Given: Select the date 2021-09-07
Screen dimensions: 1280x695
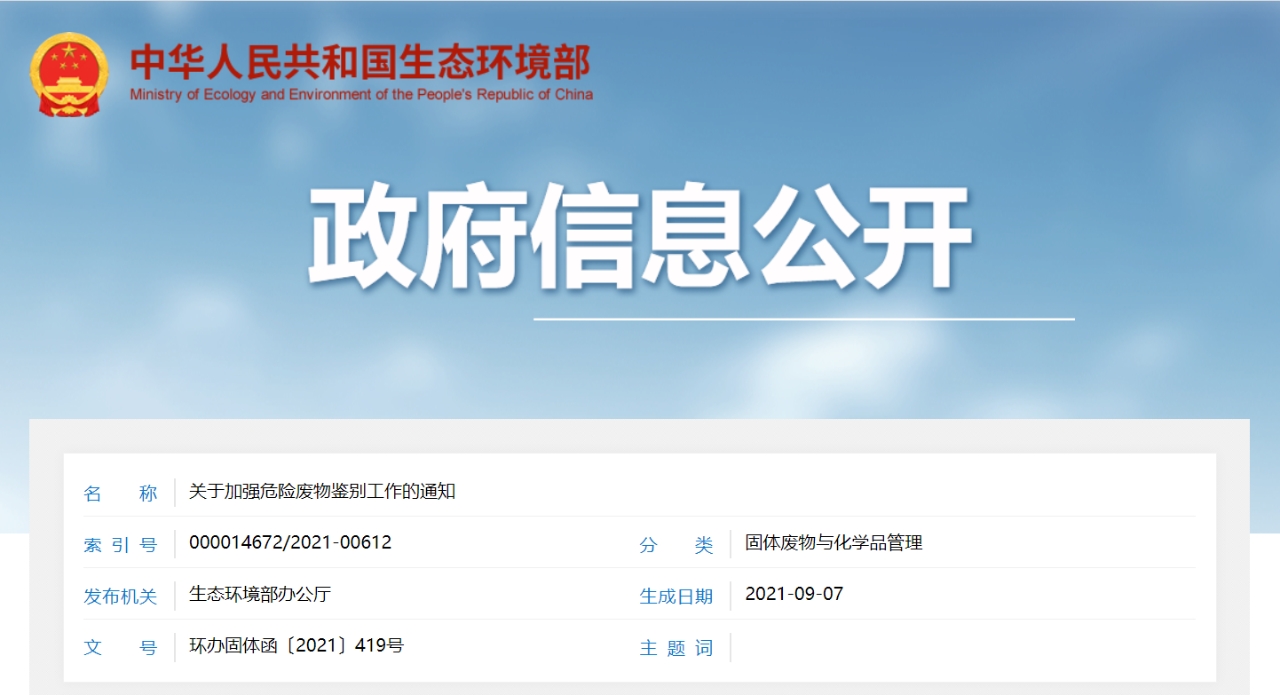Looking at the screenshot, I should [x=794, y=594].
